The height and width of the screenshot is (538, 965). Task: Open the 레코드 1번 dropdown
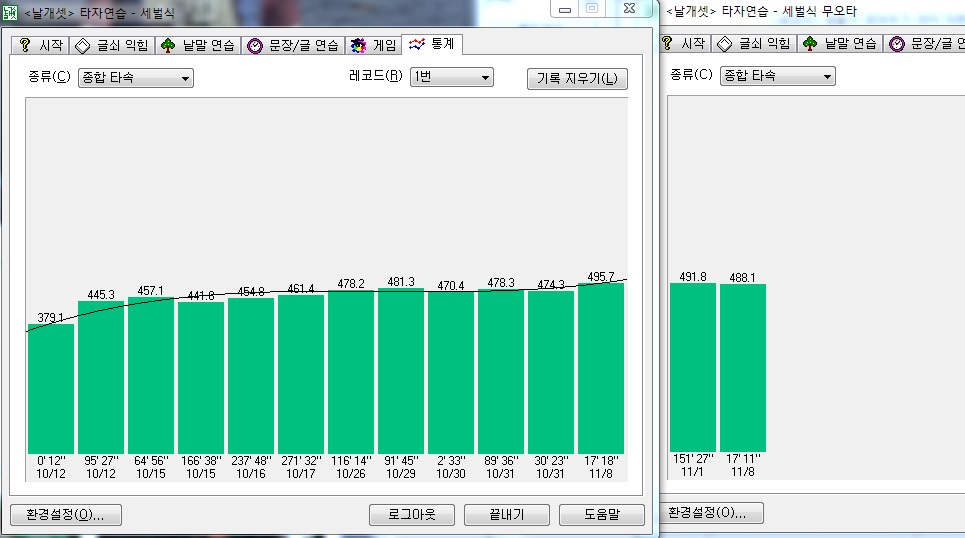tap(452, 77)
